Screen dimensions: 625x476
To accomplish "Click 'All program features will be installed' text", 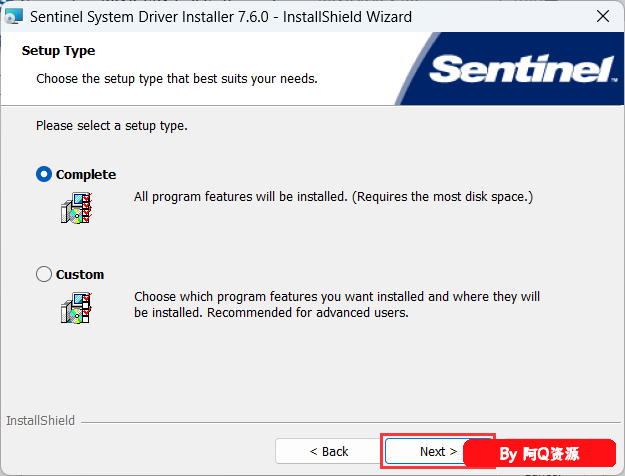I will 333,197.
